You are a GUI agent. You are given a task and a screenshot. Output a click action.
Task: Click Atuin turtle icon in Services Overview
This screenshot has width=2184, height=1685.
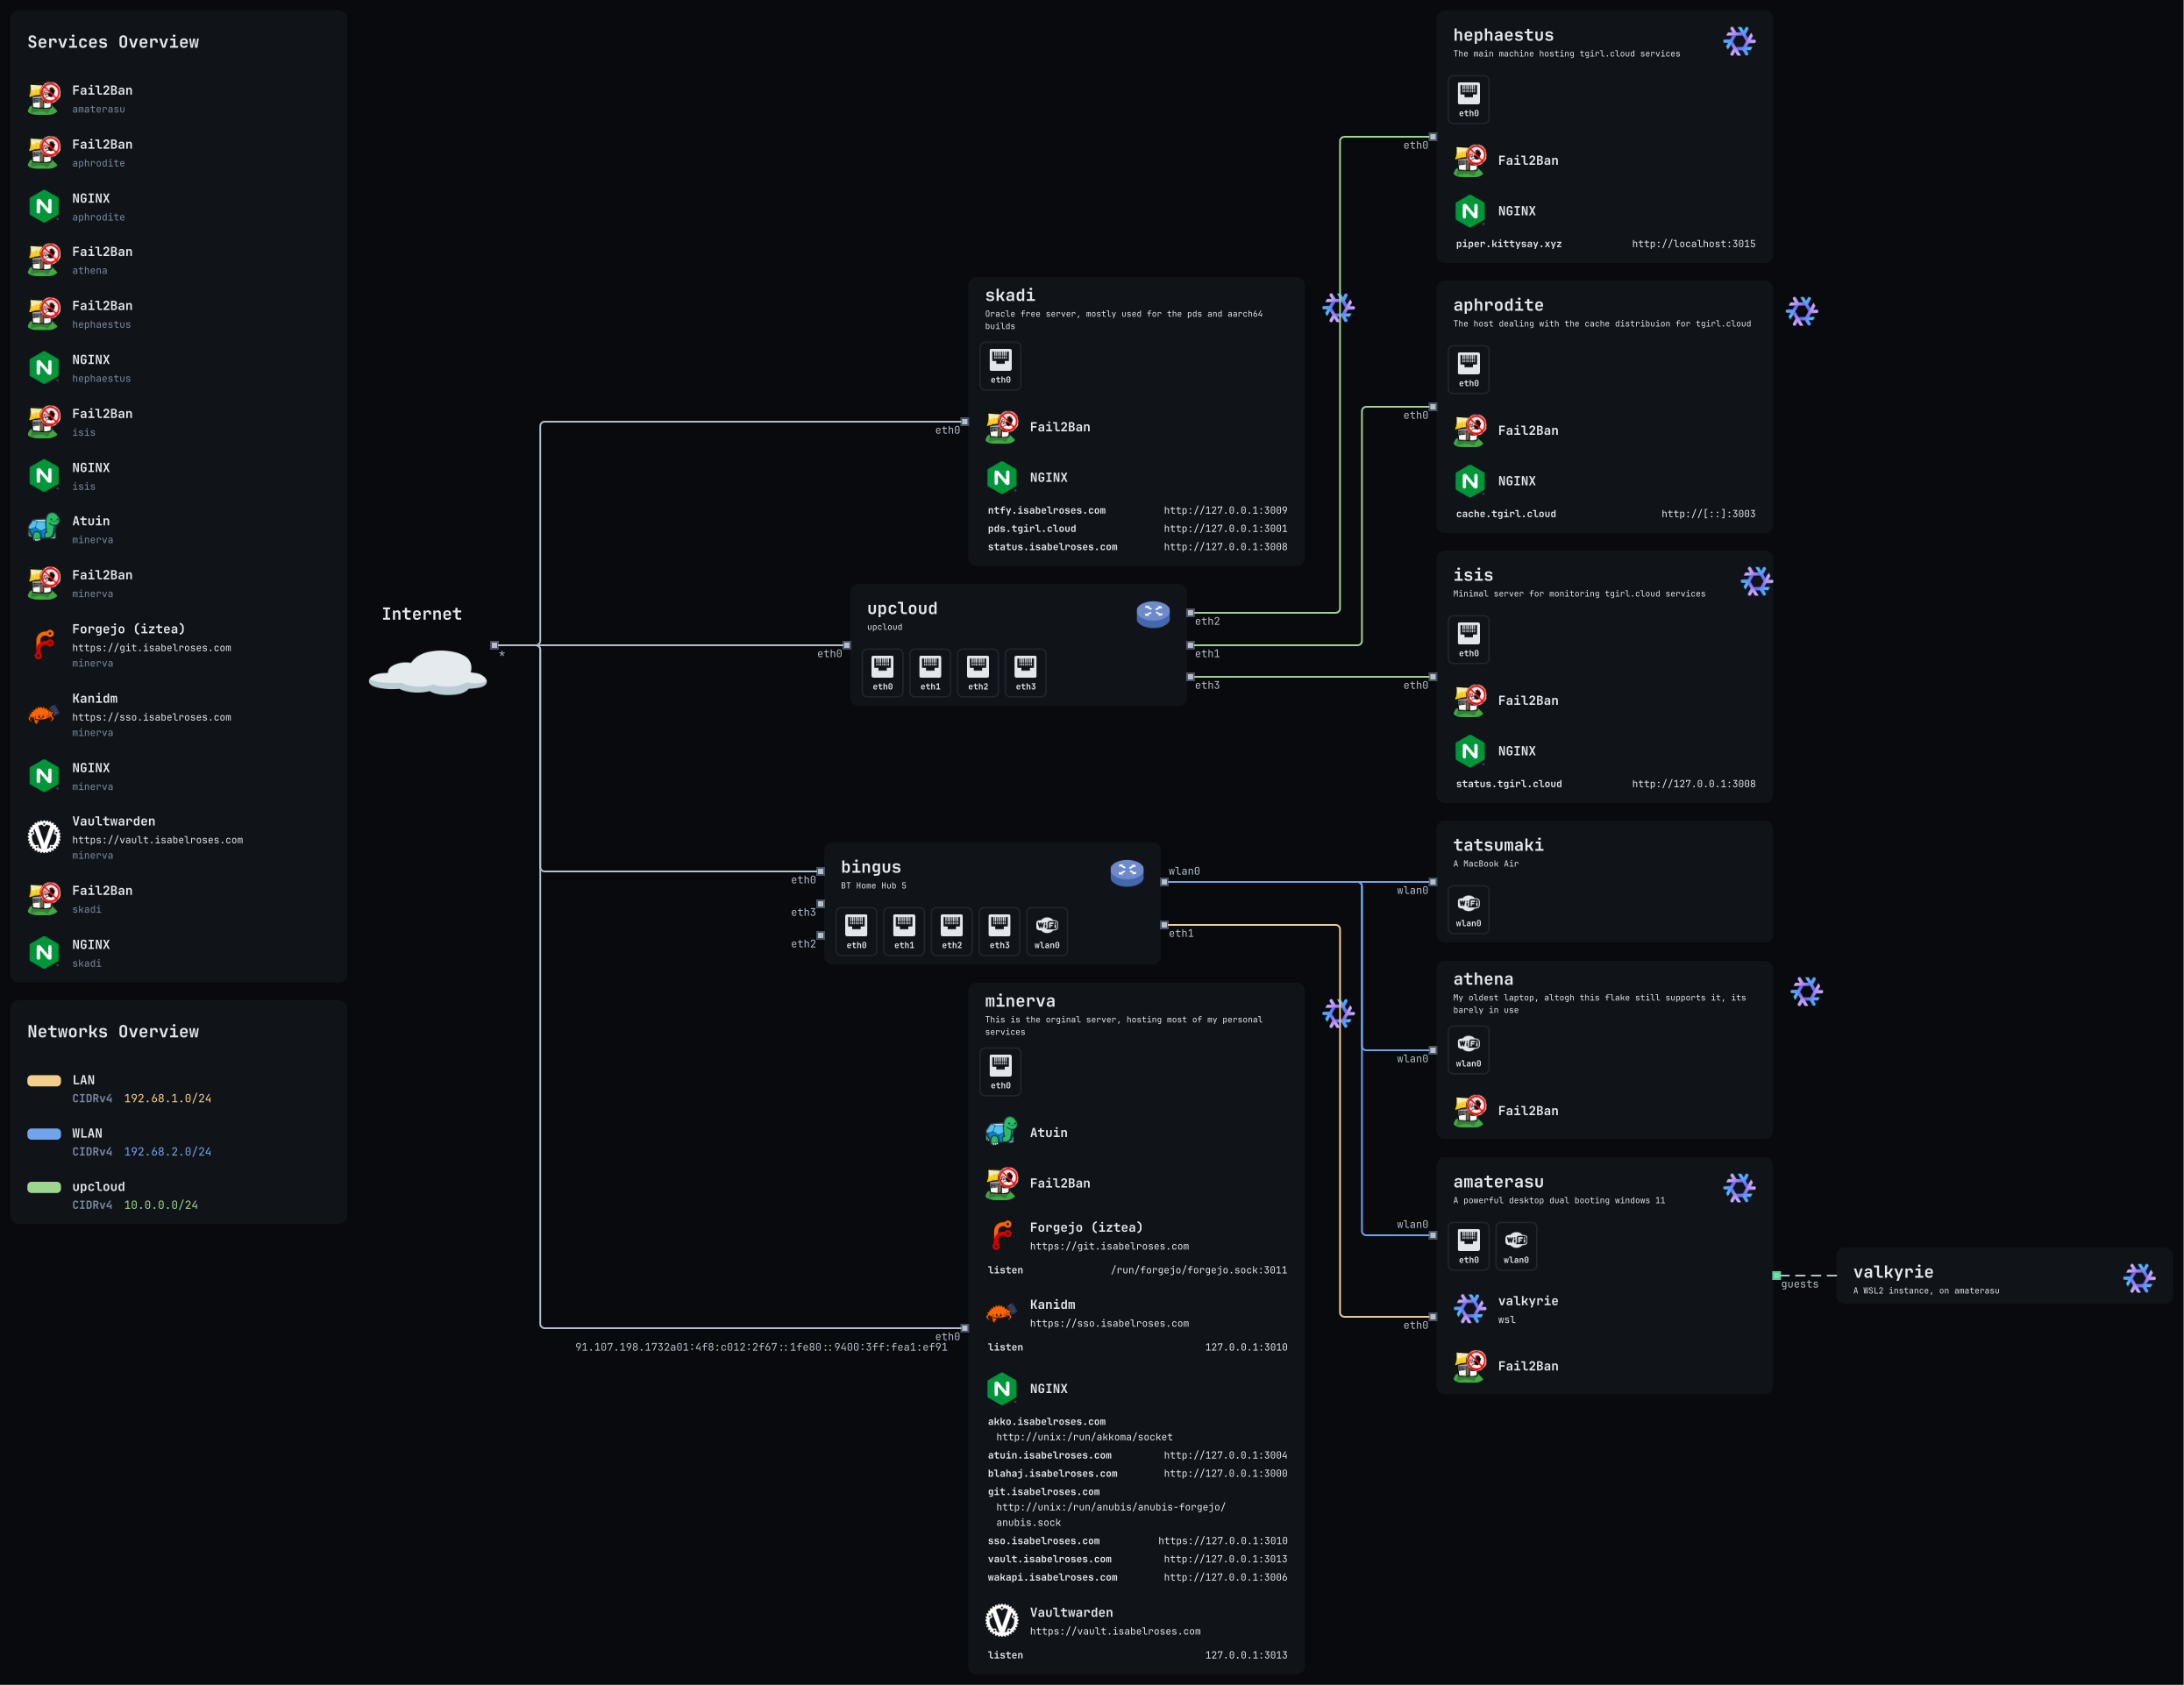pos(43,528)
